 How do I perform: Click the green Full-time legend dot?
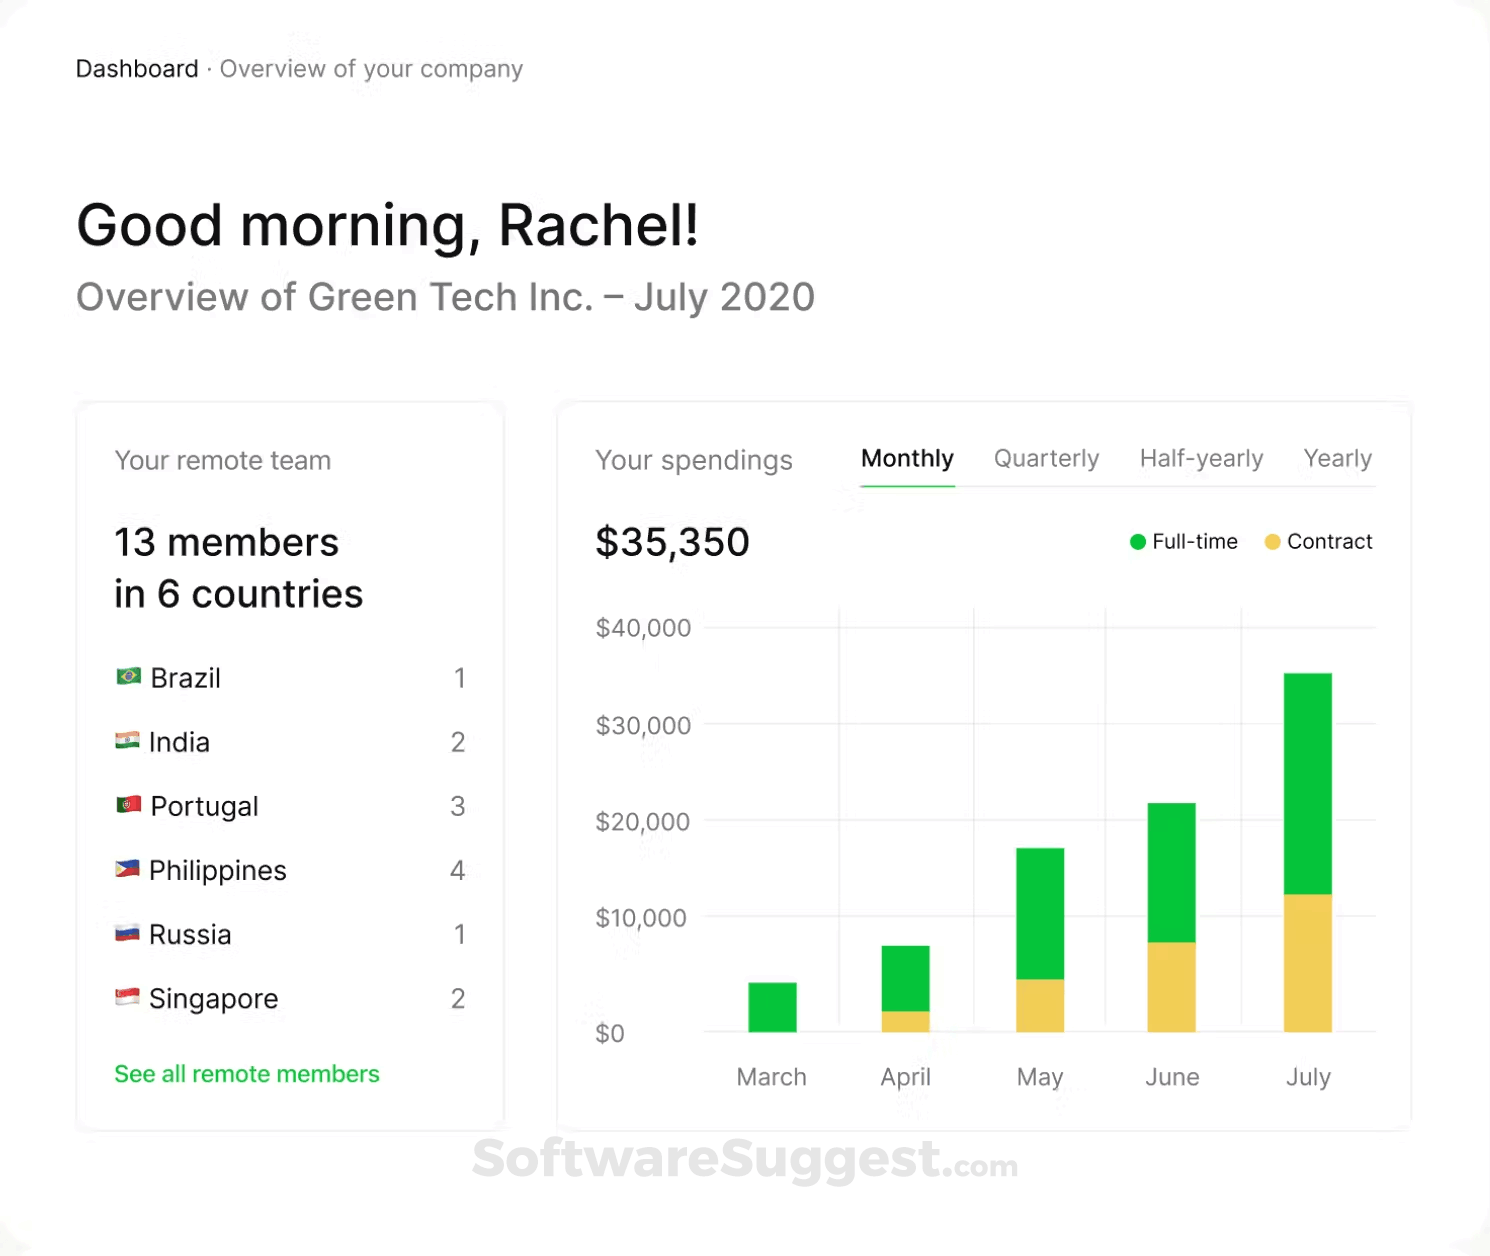pos(1137,541)
